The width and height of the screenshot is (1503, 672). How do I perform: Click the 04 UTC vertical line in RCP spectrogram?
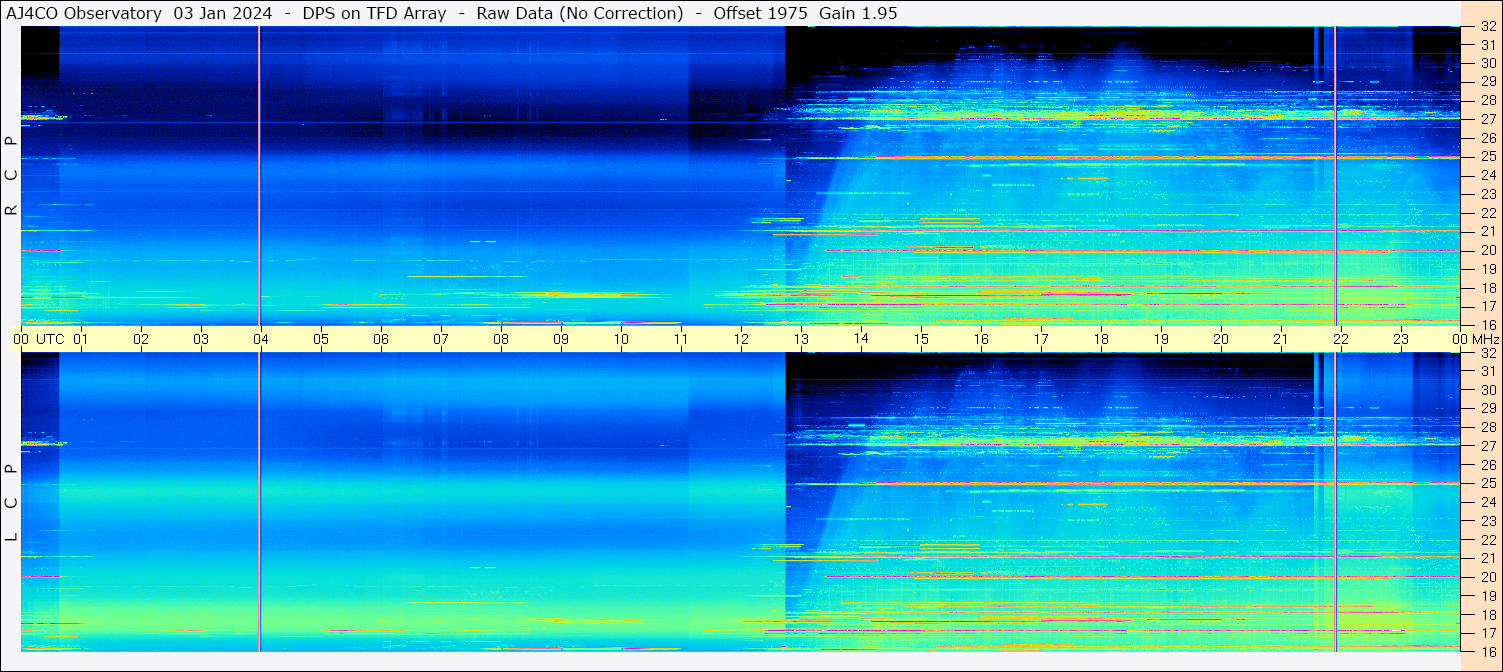coord(259,175)
